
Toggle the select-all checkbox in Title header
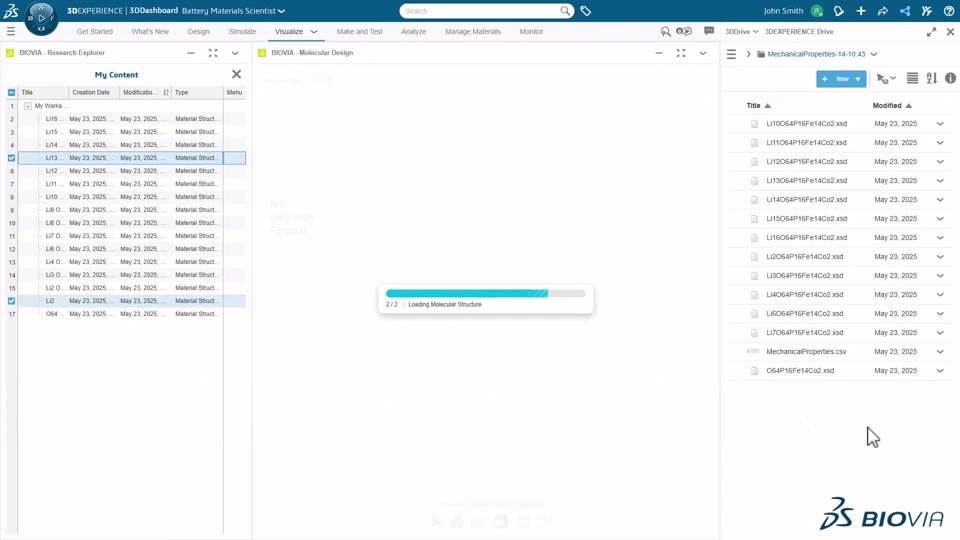pos(12,92)
